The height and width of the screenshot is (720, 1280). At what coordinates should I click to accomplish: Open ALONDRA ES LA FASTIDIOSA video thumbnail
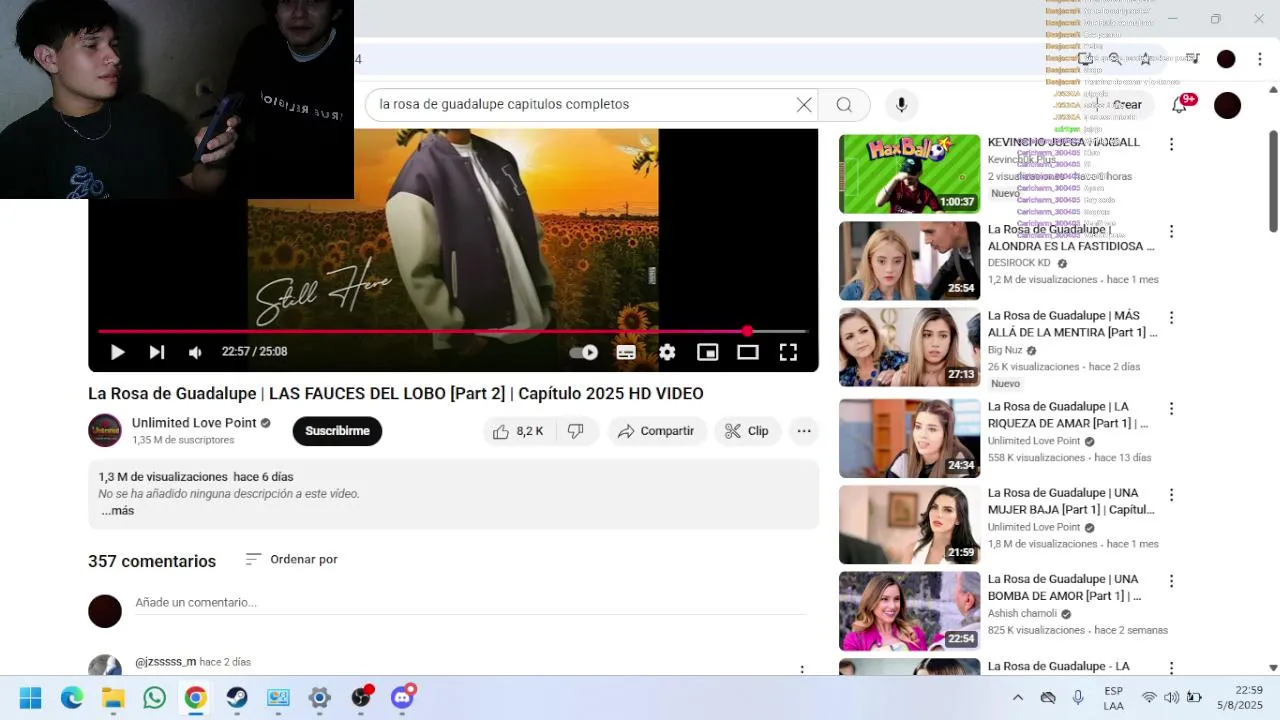coord(909,261)
